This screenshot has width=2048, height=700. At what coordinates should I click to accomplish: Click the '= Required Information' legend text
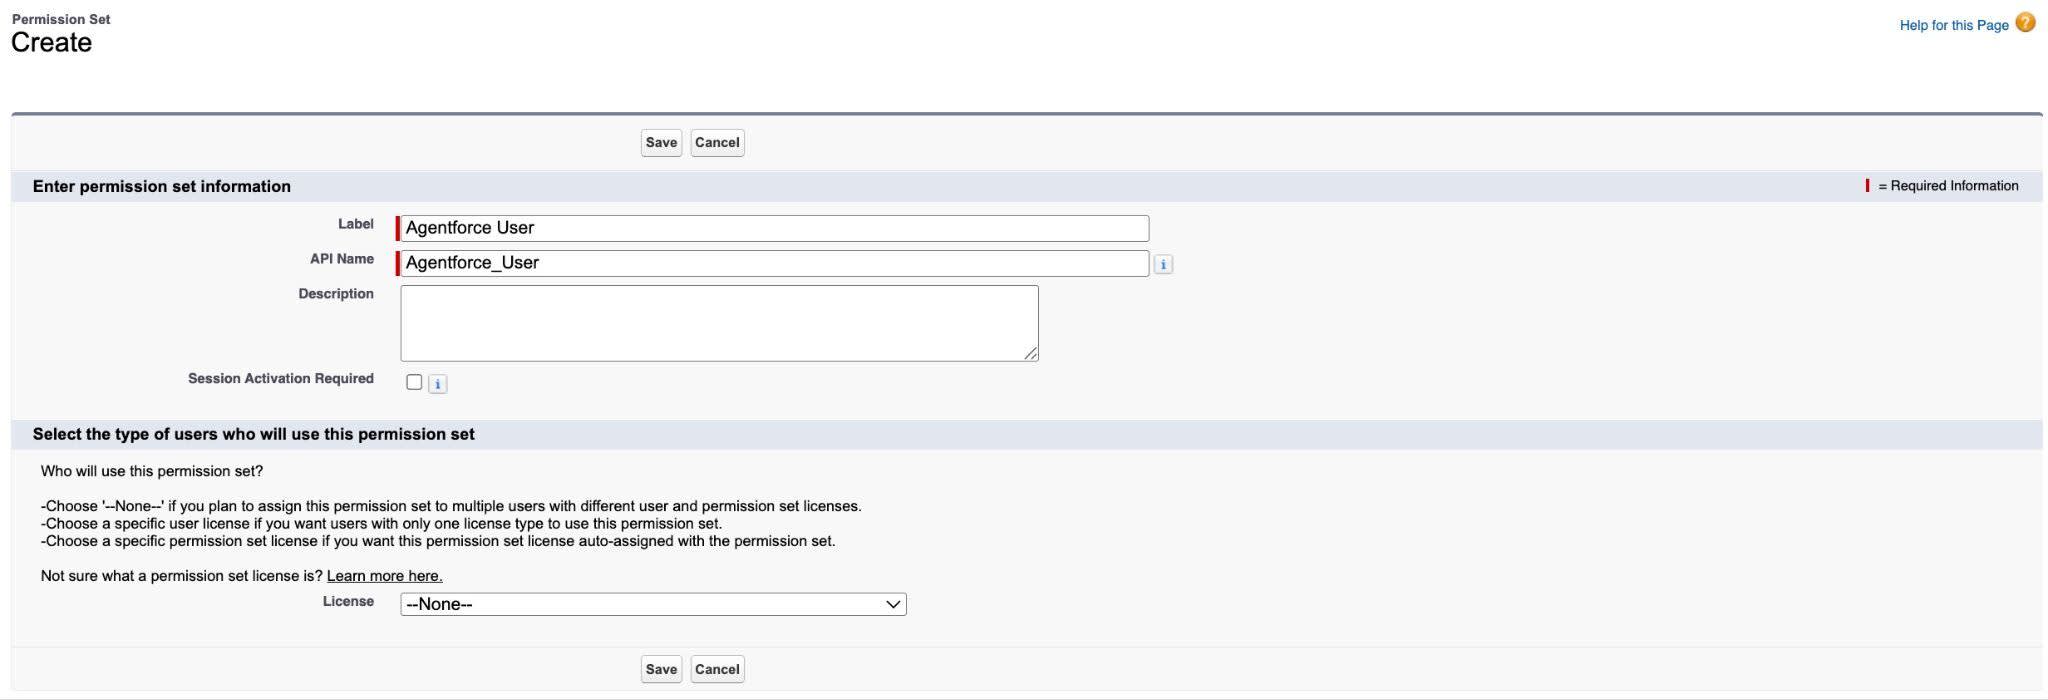click(1948, 186)
